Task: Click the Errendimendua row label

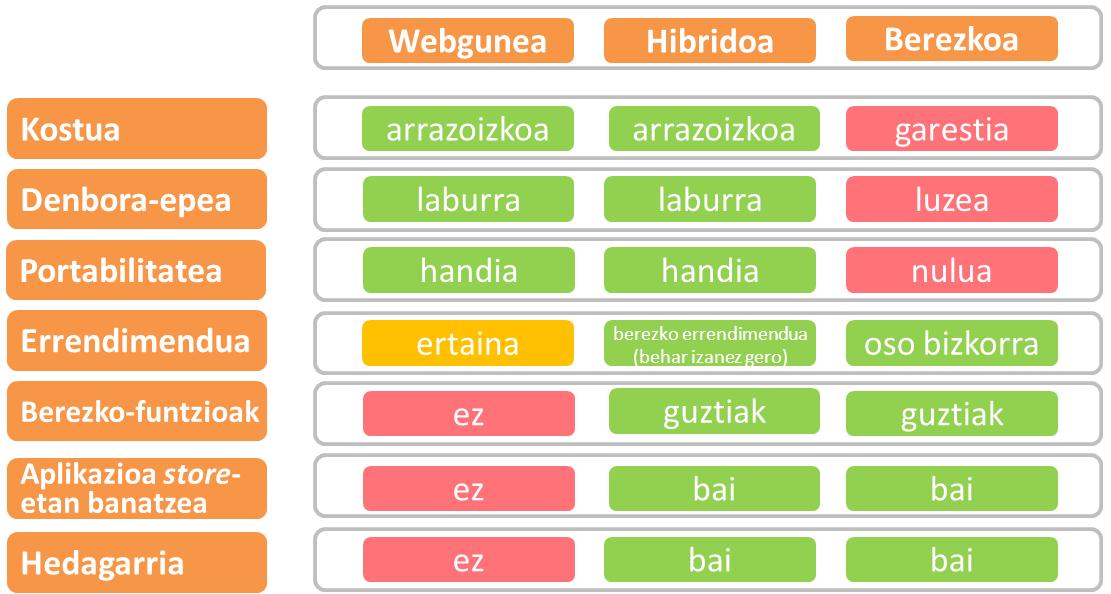Action: 137,341
